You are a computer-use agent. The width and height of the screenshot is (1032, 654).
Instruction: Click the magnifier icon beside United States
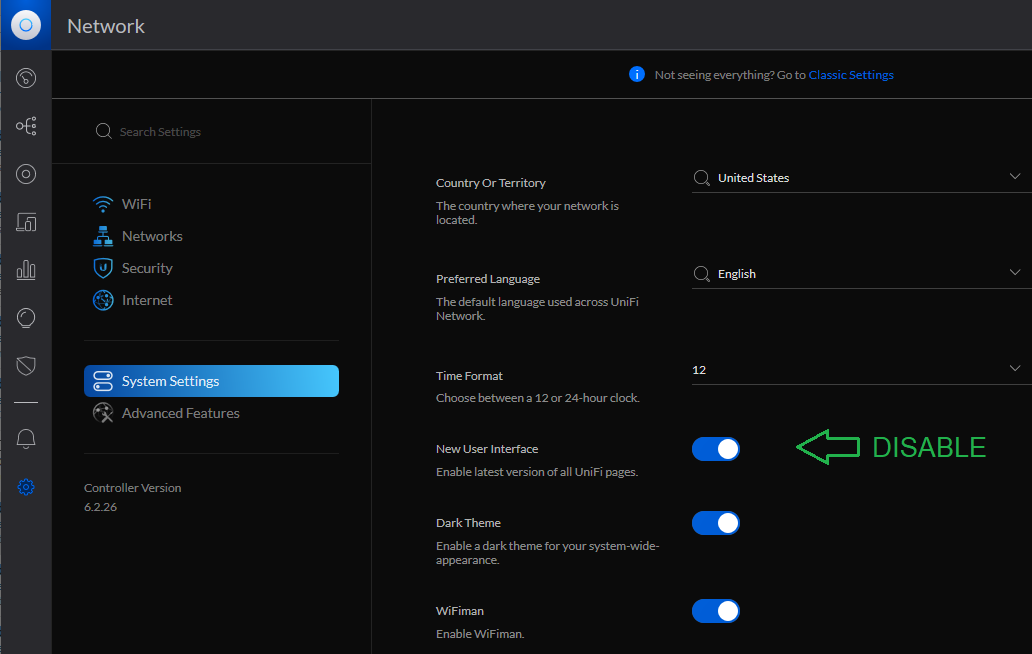pyautogui.click(x=702, y=178)
